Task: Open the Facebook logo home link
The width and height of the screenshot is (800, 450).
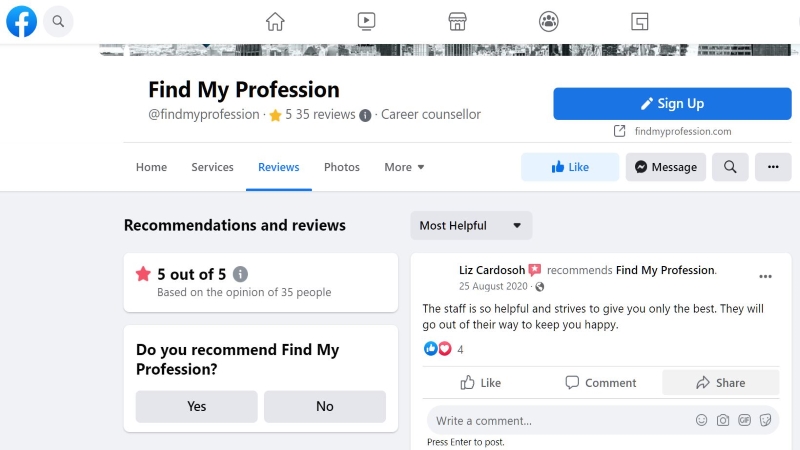Action: (x=21, y=21)
